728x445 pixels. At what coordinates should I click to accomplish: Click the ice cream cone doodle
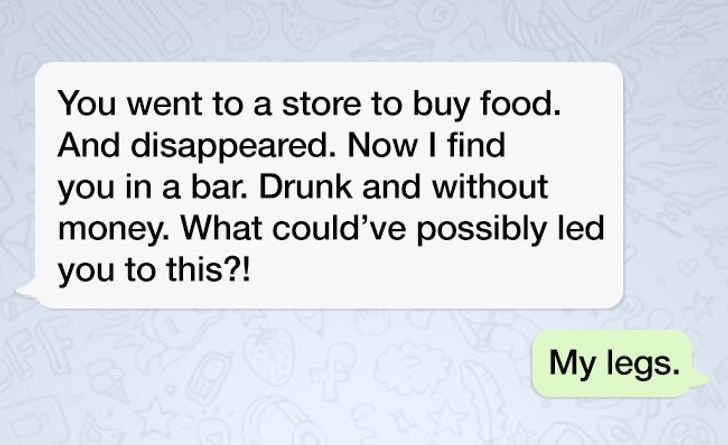pyautogui.click(x=108, y=381)
